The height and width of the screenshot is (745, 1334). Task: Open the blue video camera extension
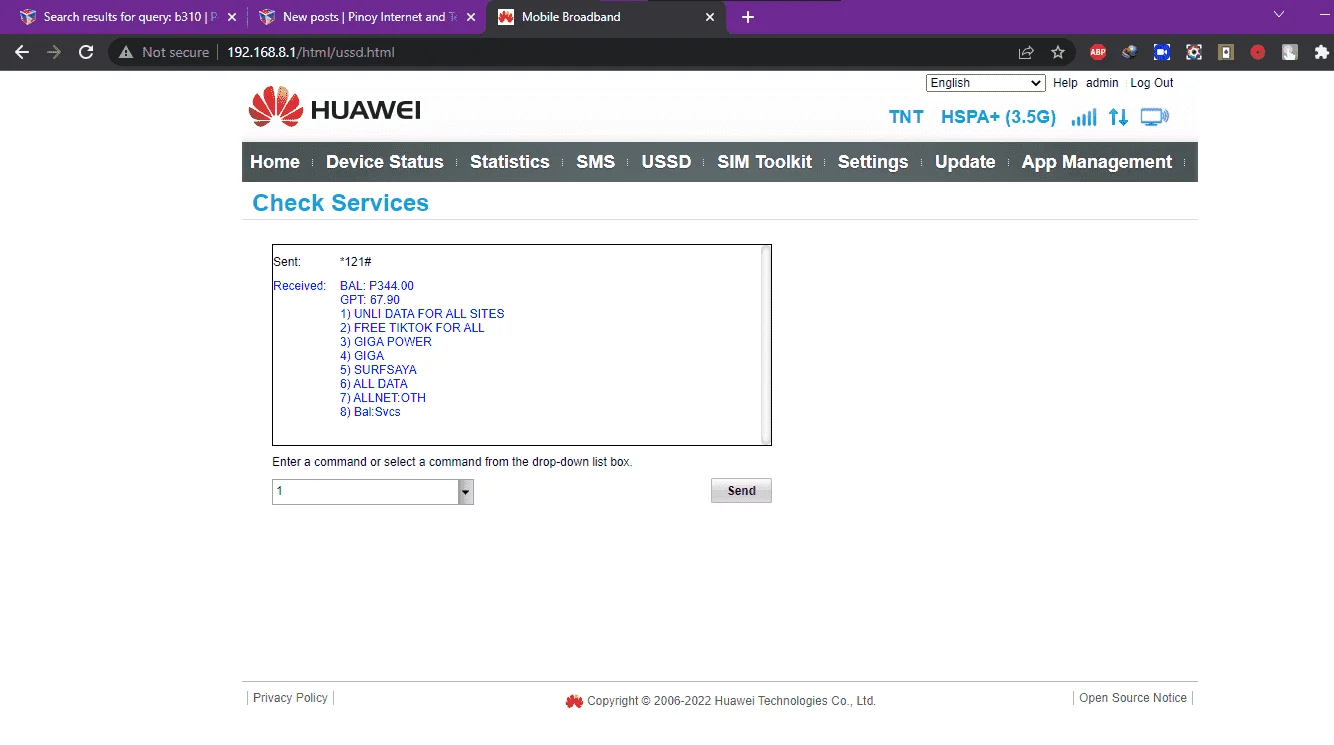tap(1162, 52)
